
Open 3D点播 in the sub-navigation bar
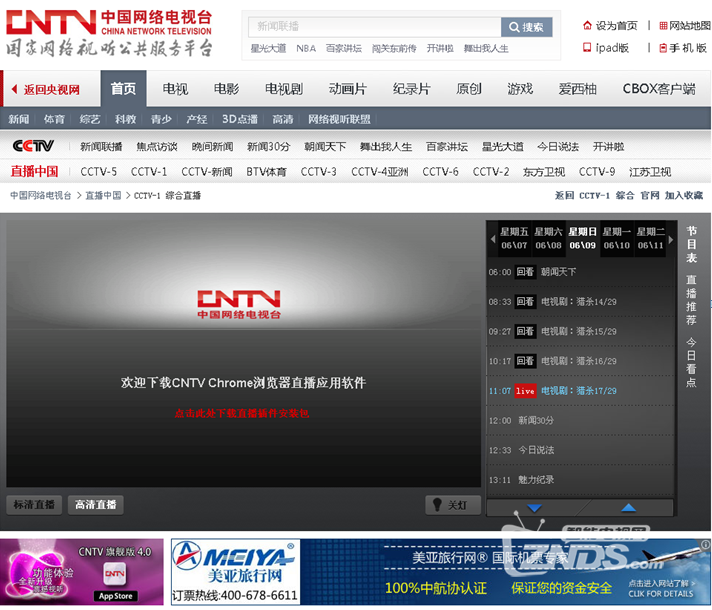(240, 119)
